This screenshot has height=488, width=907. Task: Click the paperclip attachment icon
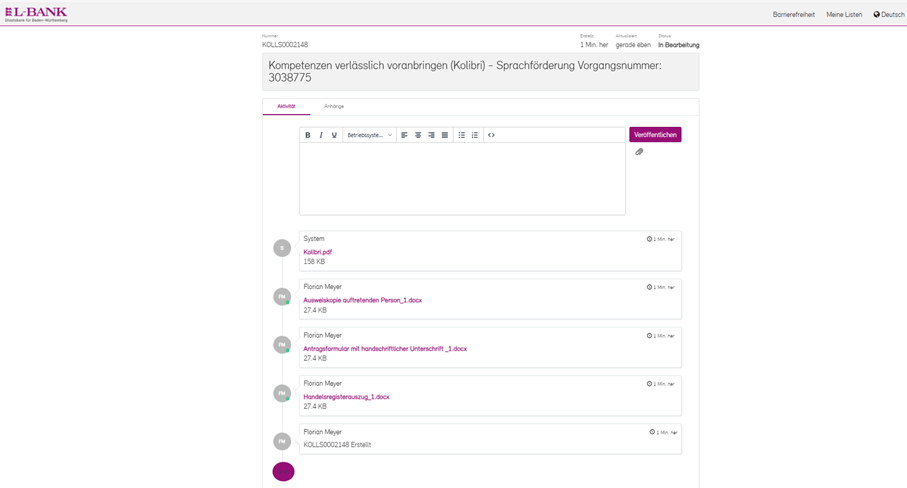click(639, 152)
